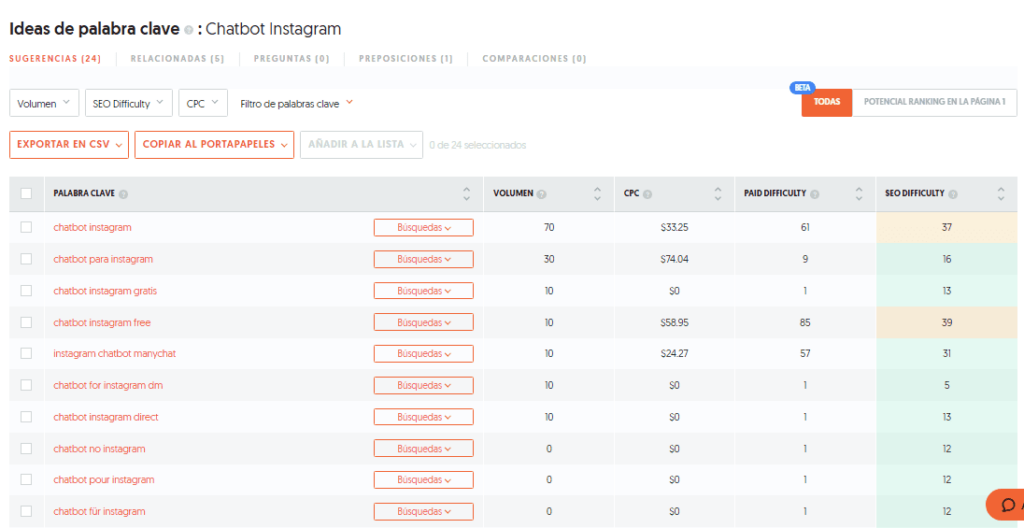
Task: Click the help icon next to Paid Difficulty
Action: coord(816,194)
